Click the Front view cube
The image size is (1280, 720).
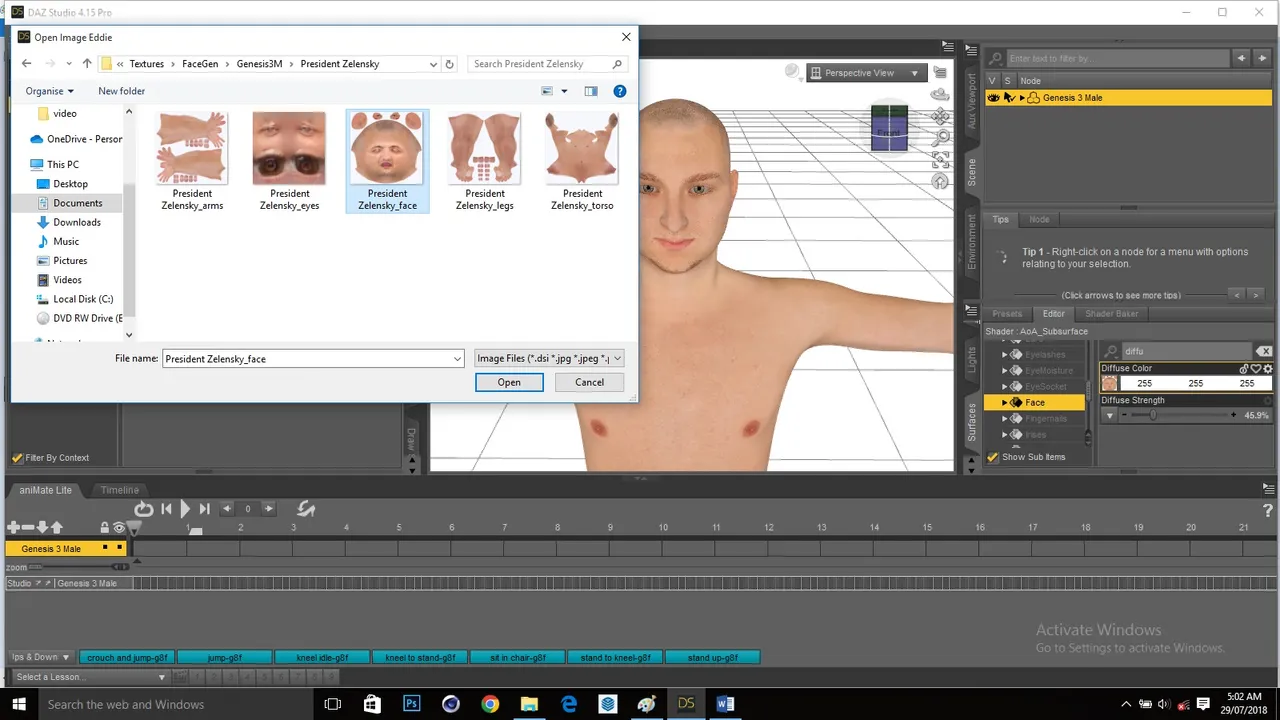889,128
